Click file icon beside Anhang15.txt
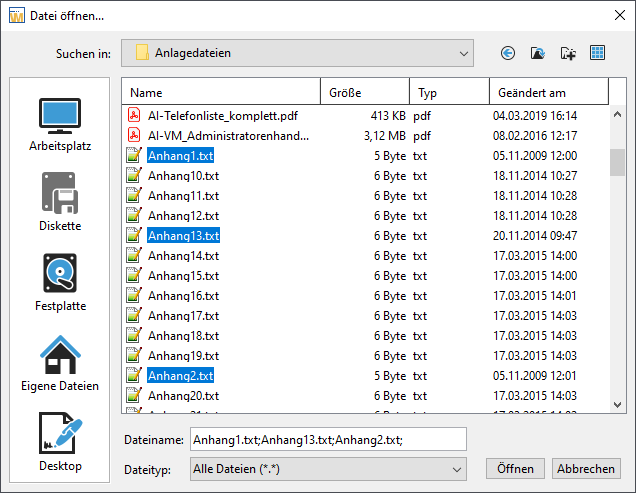 (134, 275)
